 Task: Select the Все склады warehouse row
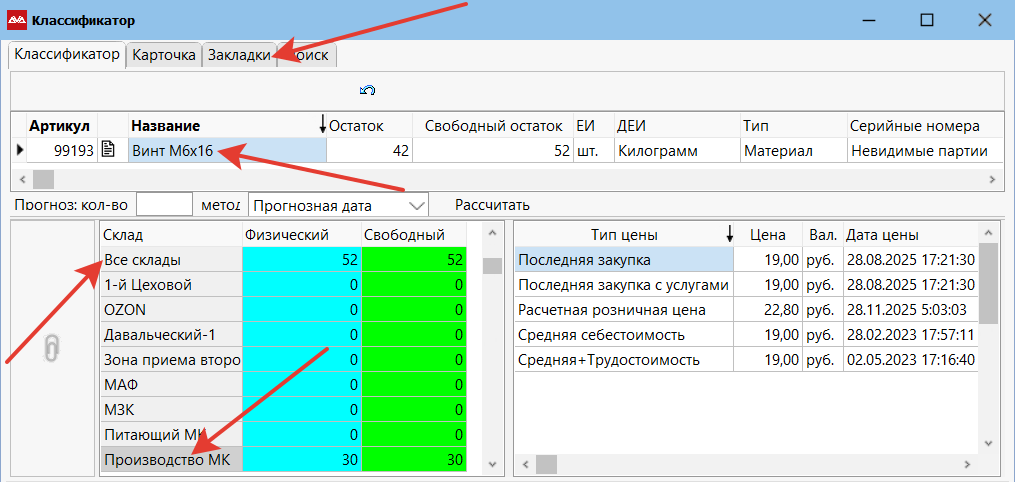point(170,260)
